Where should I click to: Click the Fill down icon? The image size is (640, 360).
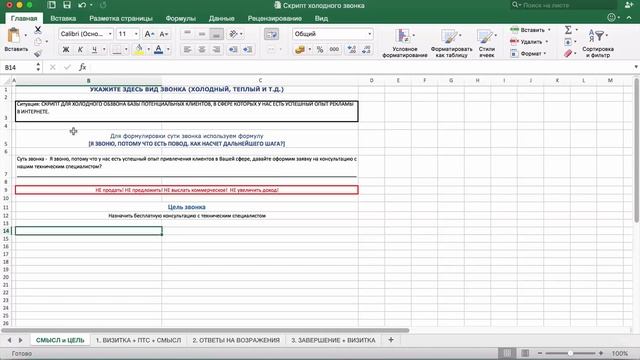(568, 42)
